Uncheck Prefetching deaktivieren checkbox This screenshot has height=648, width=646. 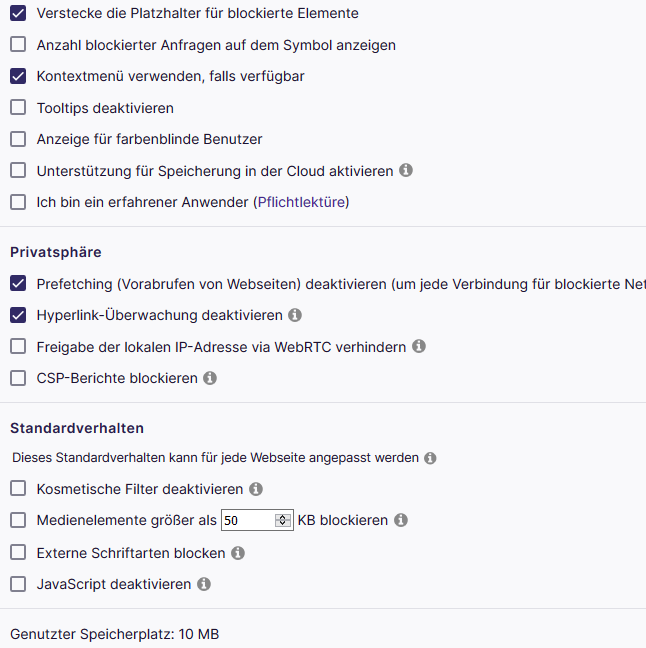pyautogui.click(x=18, y=284)
